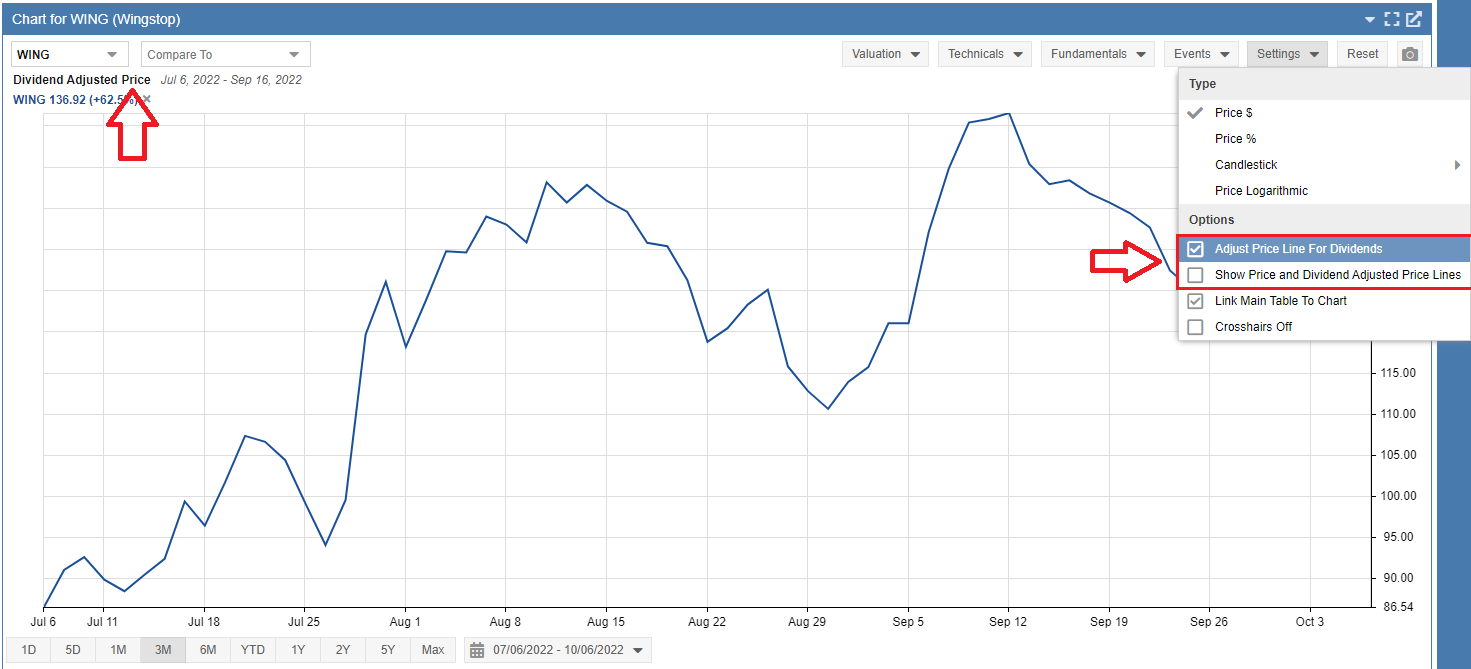Image resolution: width=1471 pixels, height=669 pixels.
Task: Switch chart range to 1D
Action: (29, 650)
